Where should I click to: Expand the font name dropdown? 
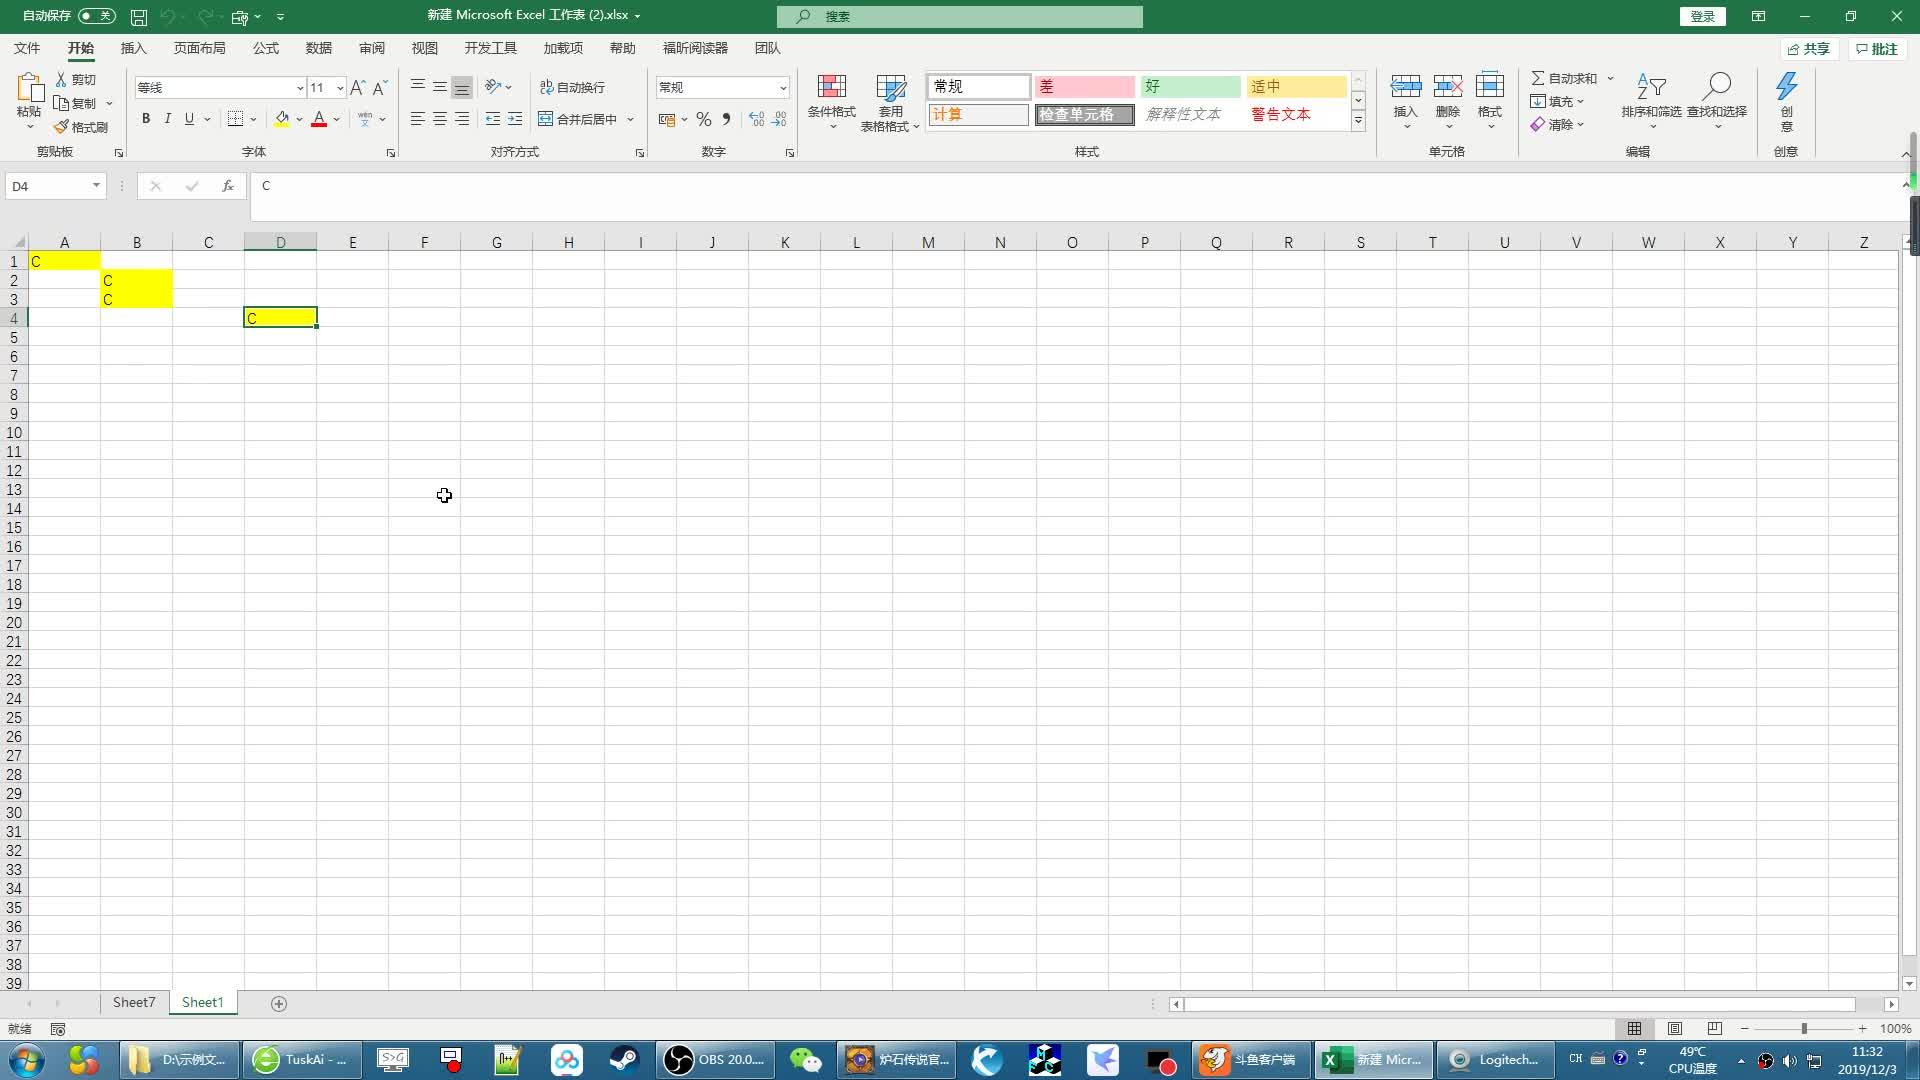click(x=299, y=88)
